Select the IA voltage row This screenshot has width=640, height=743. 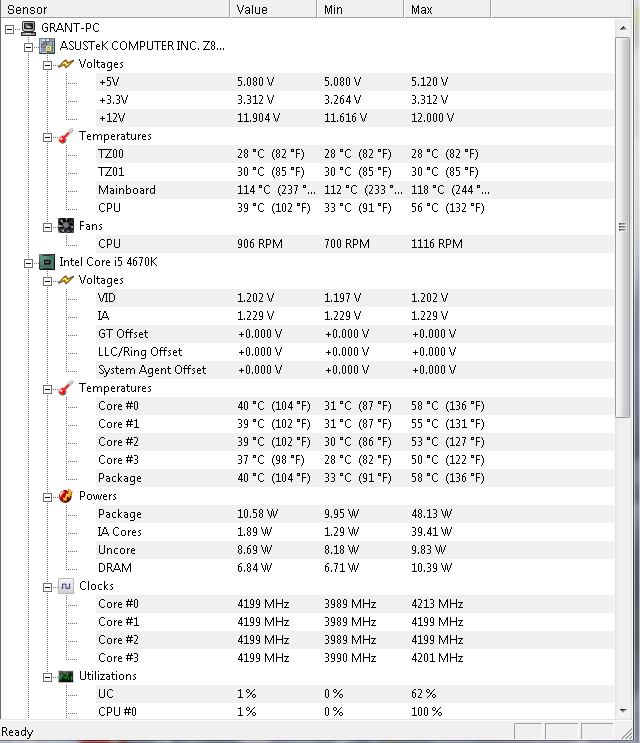[355, 316]
